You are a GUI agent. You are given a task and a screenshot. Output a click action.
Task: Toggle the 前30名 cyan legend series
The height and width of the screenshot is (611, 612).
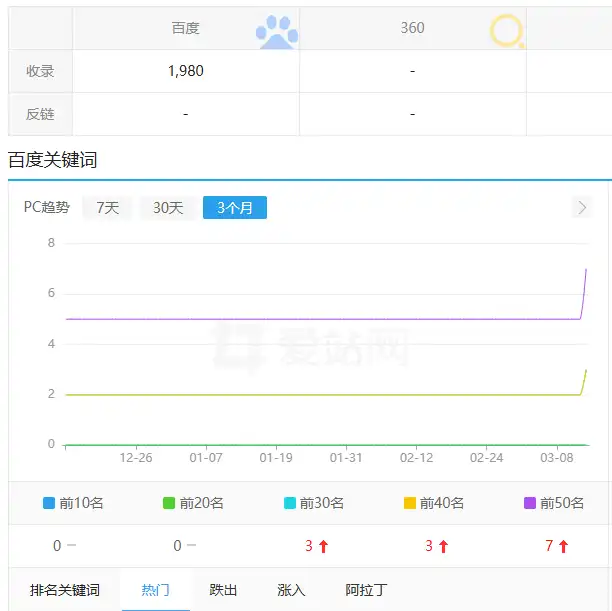coord(314,503)
